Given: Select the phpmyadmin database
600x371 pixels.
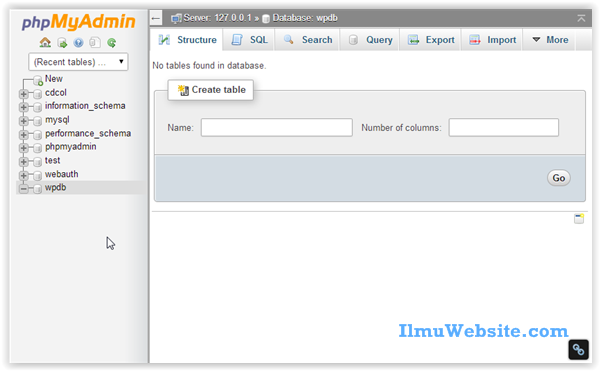Looking at the screenshot, I should [71, 147].
